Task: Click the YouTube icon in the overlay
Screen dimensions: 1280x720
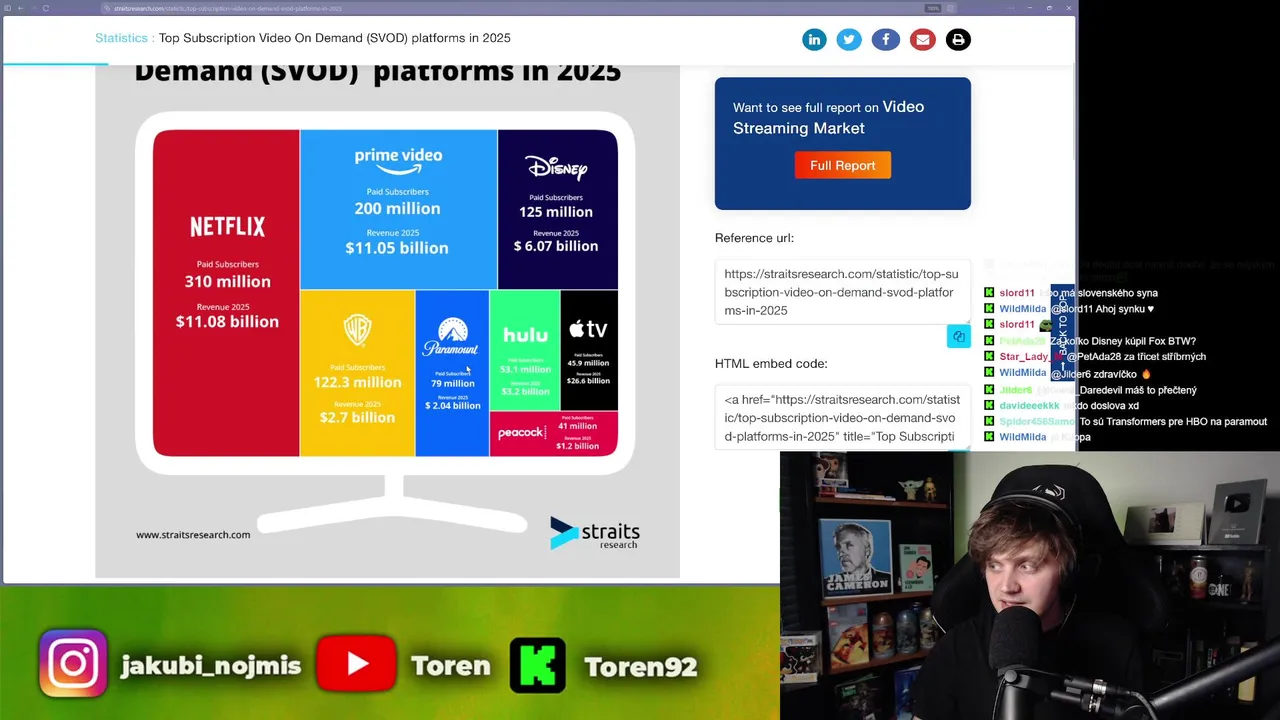Action: 356,664
